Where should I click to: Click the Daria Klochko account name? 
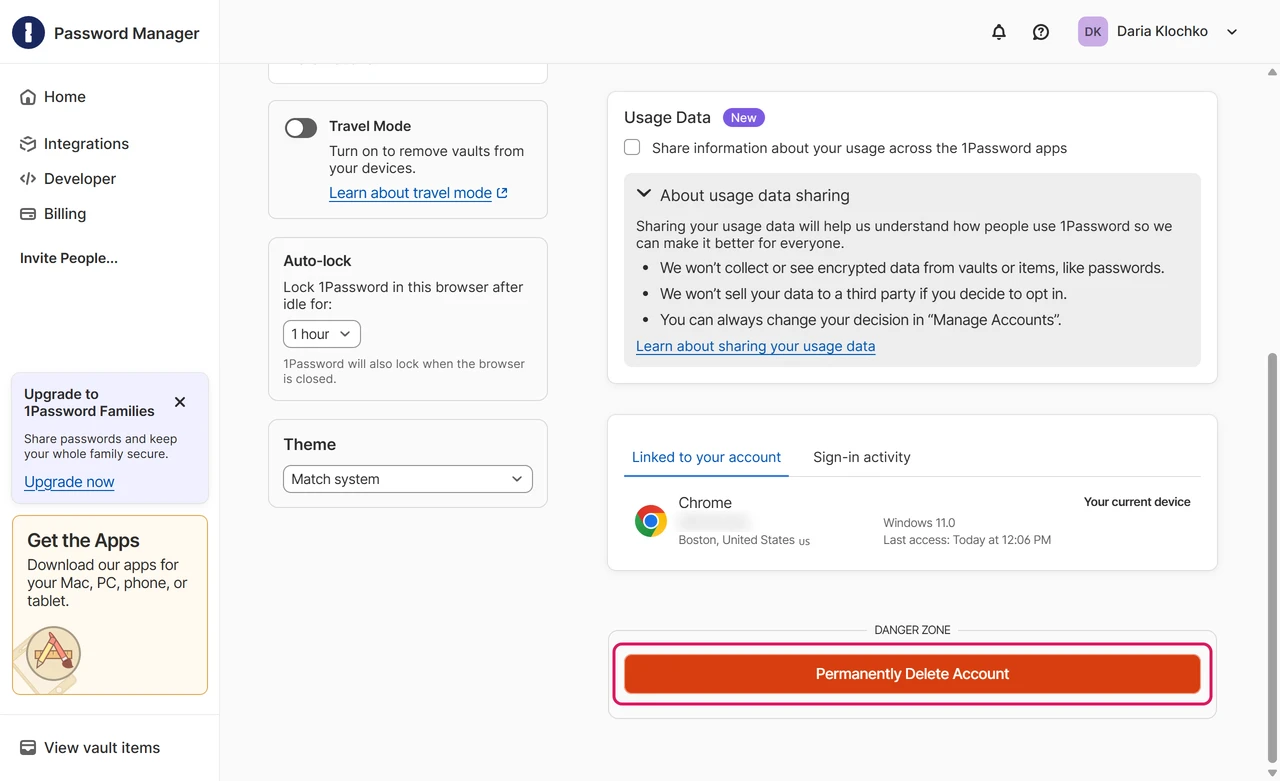pyautogui.click(x=1162, y=32)
